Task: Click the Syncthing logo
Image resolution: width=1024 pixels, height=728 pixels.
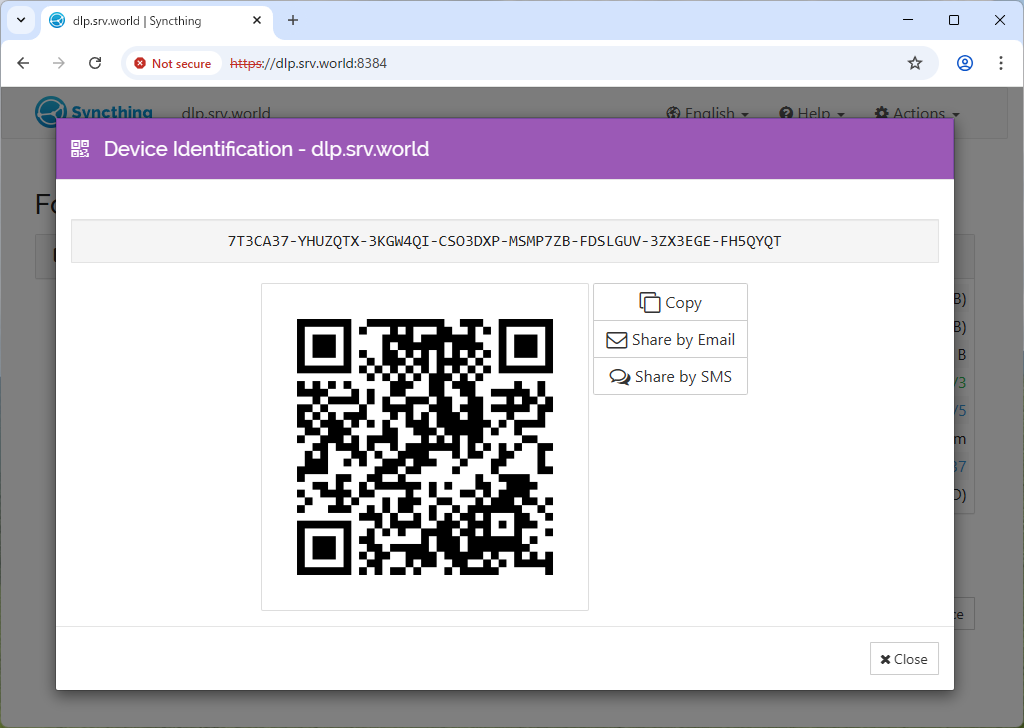Action: [94, 112]
